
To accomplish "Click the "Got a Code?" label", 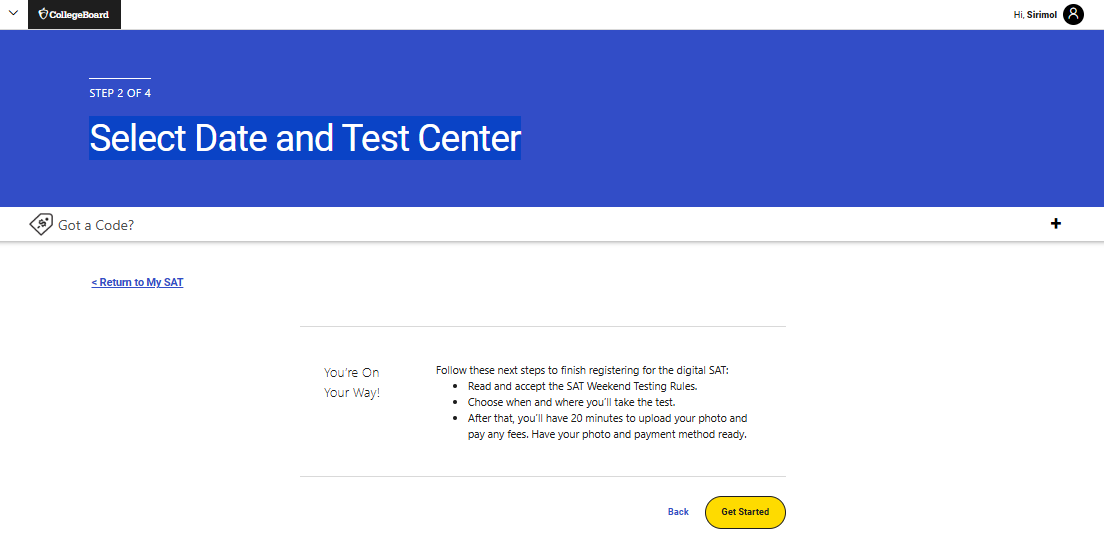I will point(96,225).
